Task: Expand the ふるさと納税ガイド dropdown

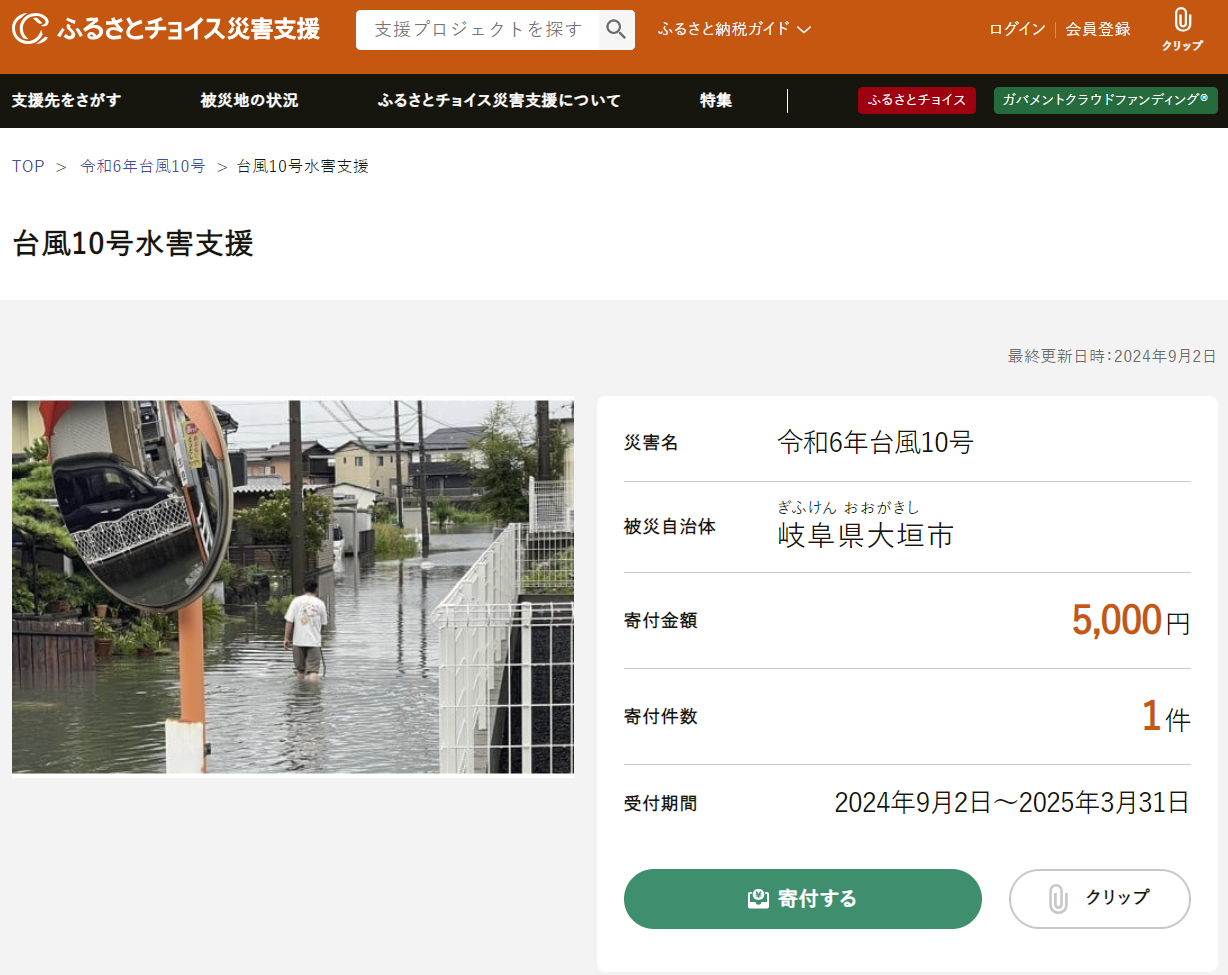Action: [x=734, y=29]
